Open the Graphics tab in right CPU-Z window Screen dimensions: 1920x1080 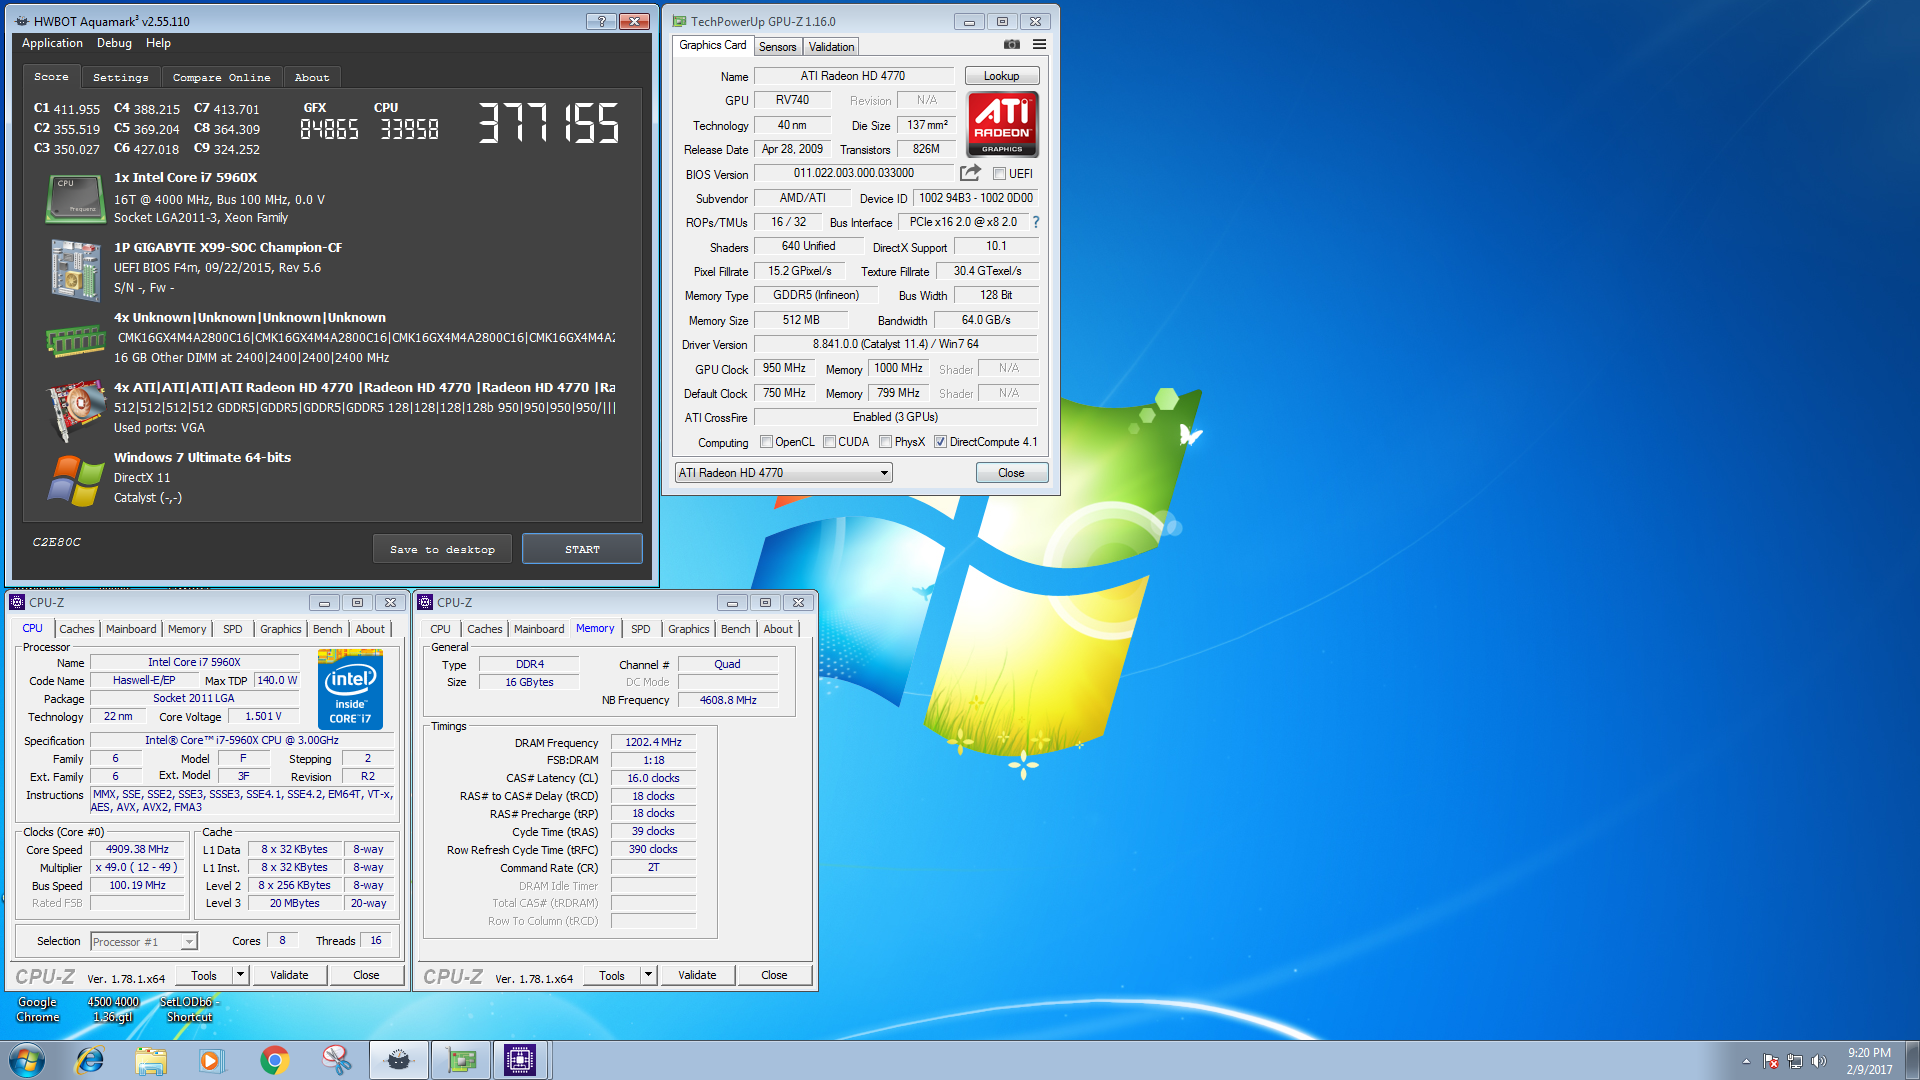pos(688,629)
